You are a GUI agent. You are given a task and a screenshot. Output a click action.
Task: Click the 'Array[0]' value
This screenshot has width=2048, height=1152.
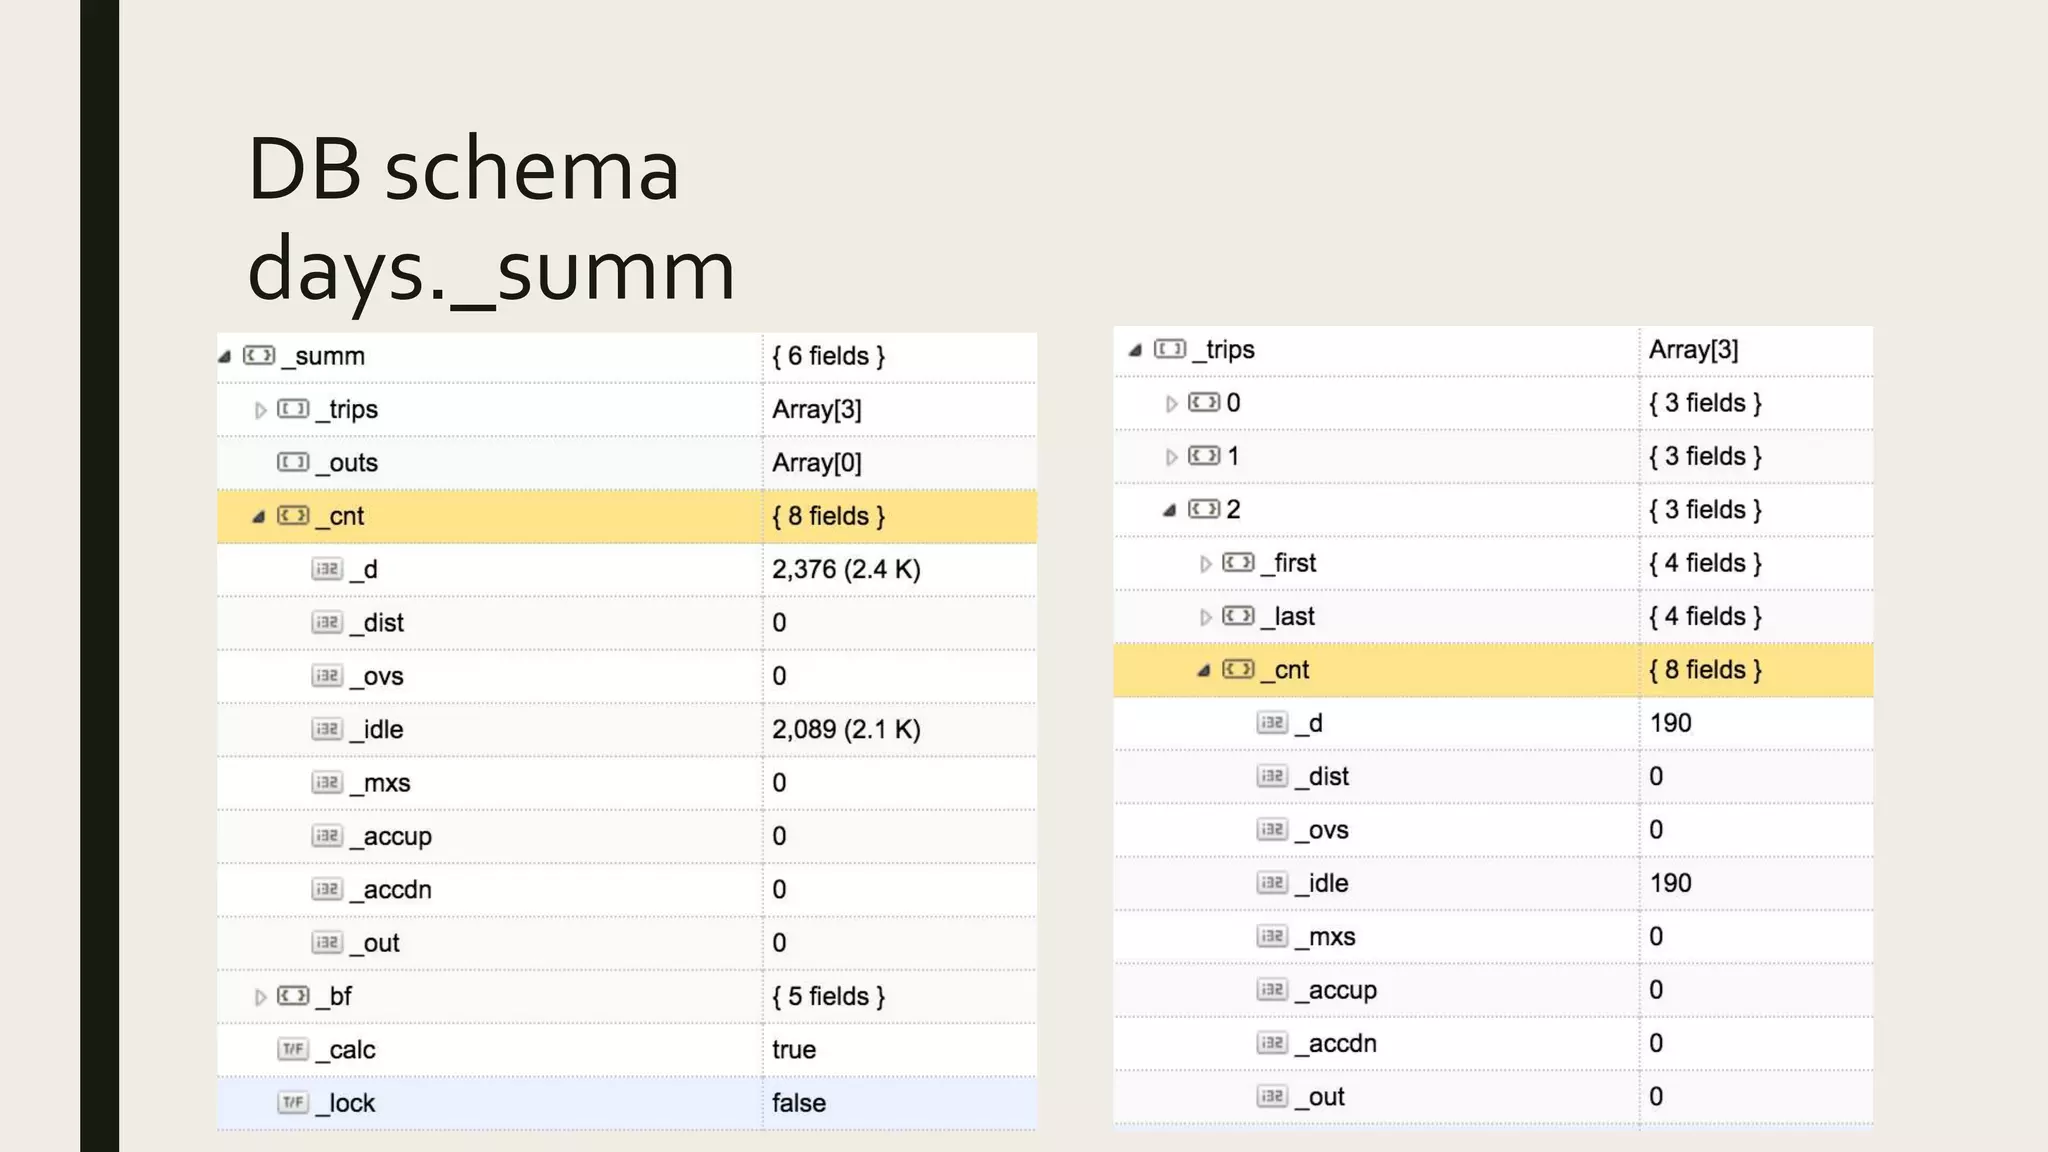817,463
